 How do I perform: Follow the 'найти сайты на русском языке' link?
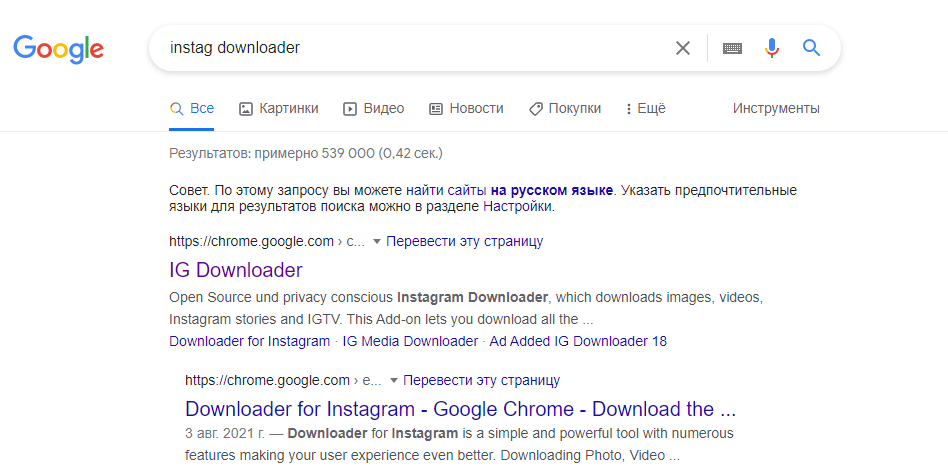(x=510, y=191)
